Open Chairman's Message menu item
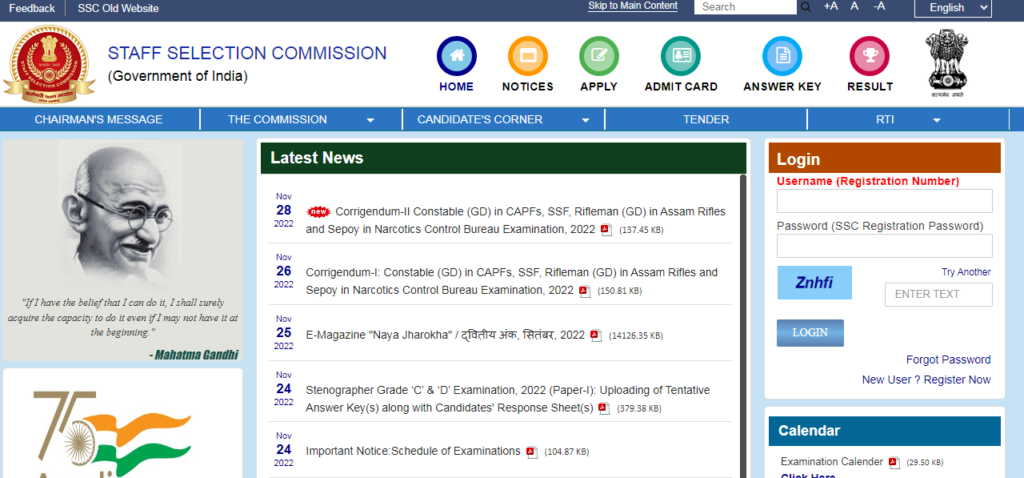1024x478 pixels. click(x=99, y=120)
